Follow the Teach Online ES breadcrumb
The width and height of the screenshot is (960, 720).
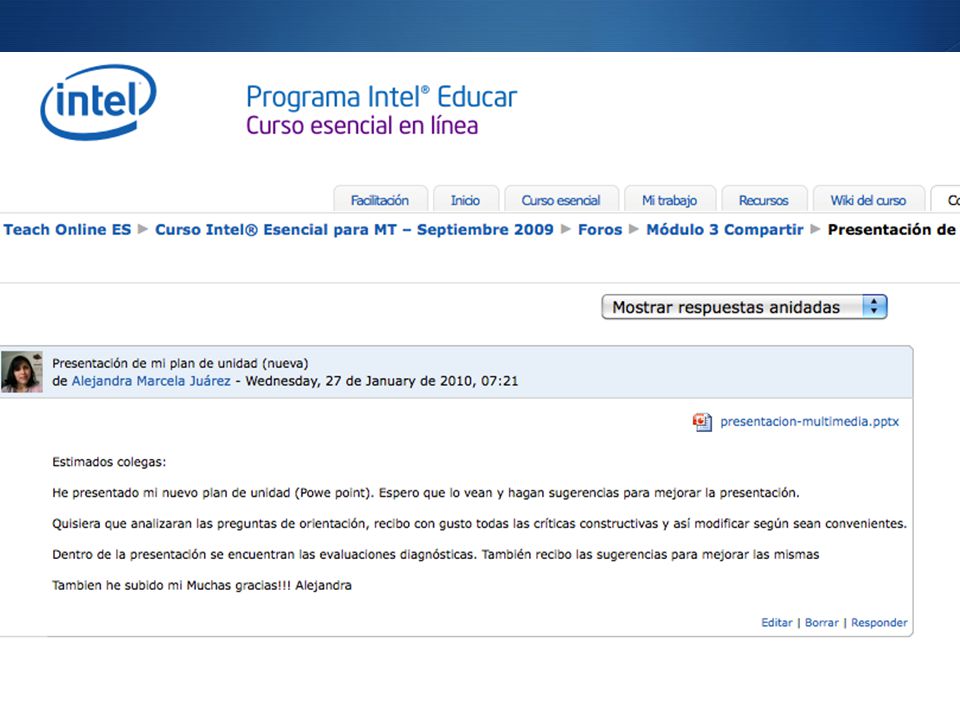pos(67,230)
